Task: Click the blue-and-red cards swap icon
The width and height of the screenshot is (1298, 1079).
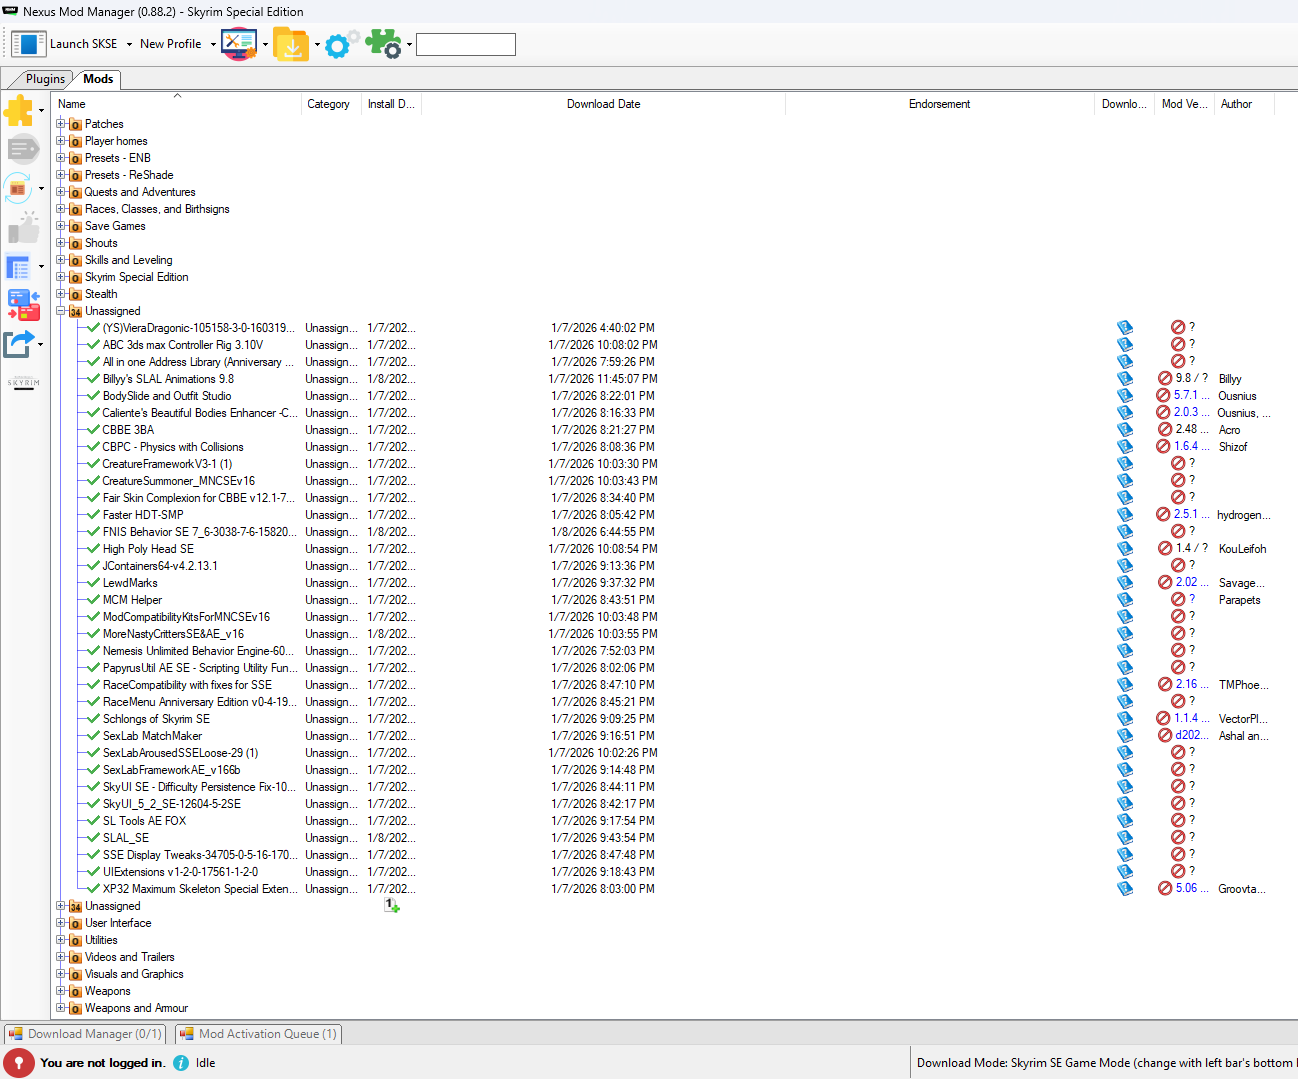Action: (23, 305)
